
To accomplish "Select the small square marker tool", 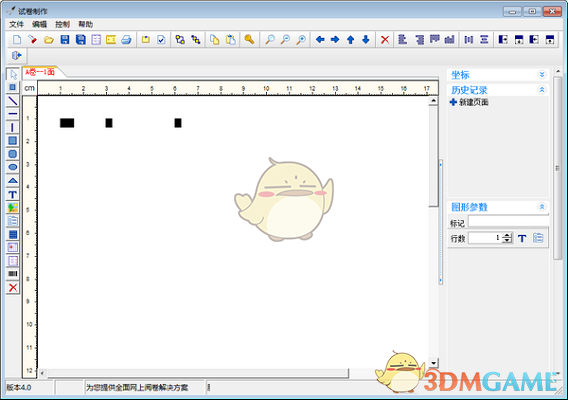I will 13,87.
